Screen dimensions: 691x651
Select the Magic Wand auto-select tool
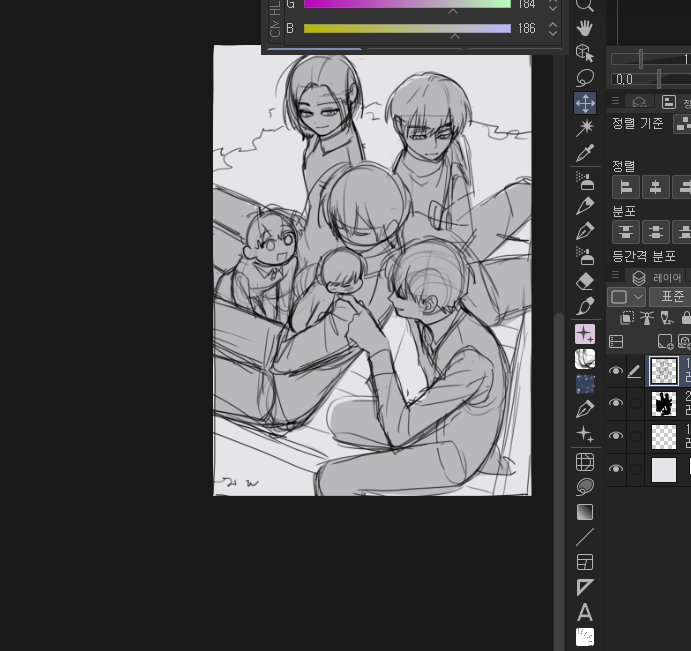pos(585,128)
